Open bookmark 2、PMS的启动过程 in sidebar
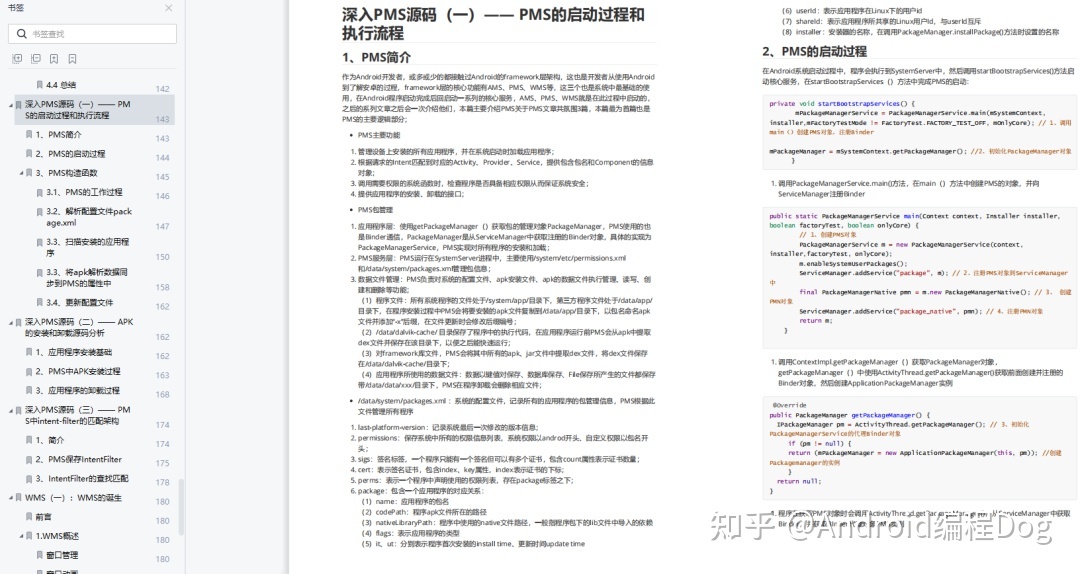This screenshot has height=574, width=1080. 70,154
